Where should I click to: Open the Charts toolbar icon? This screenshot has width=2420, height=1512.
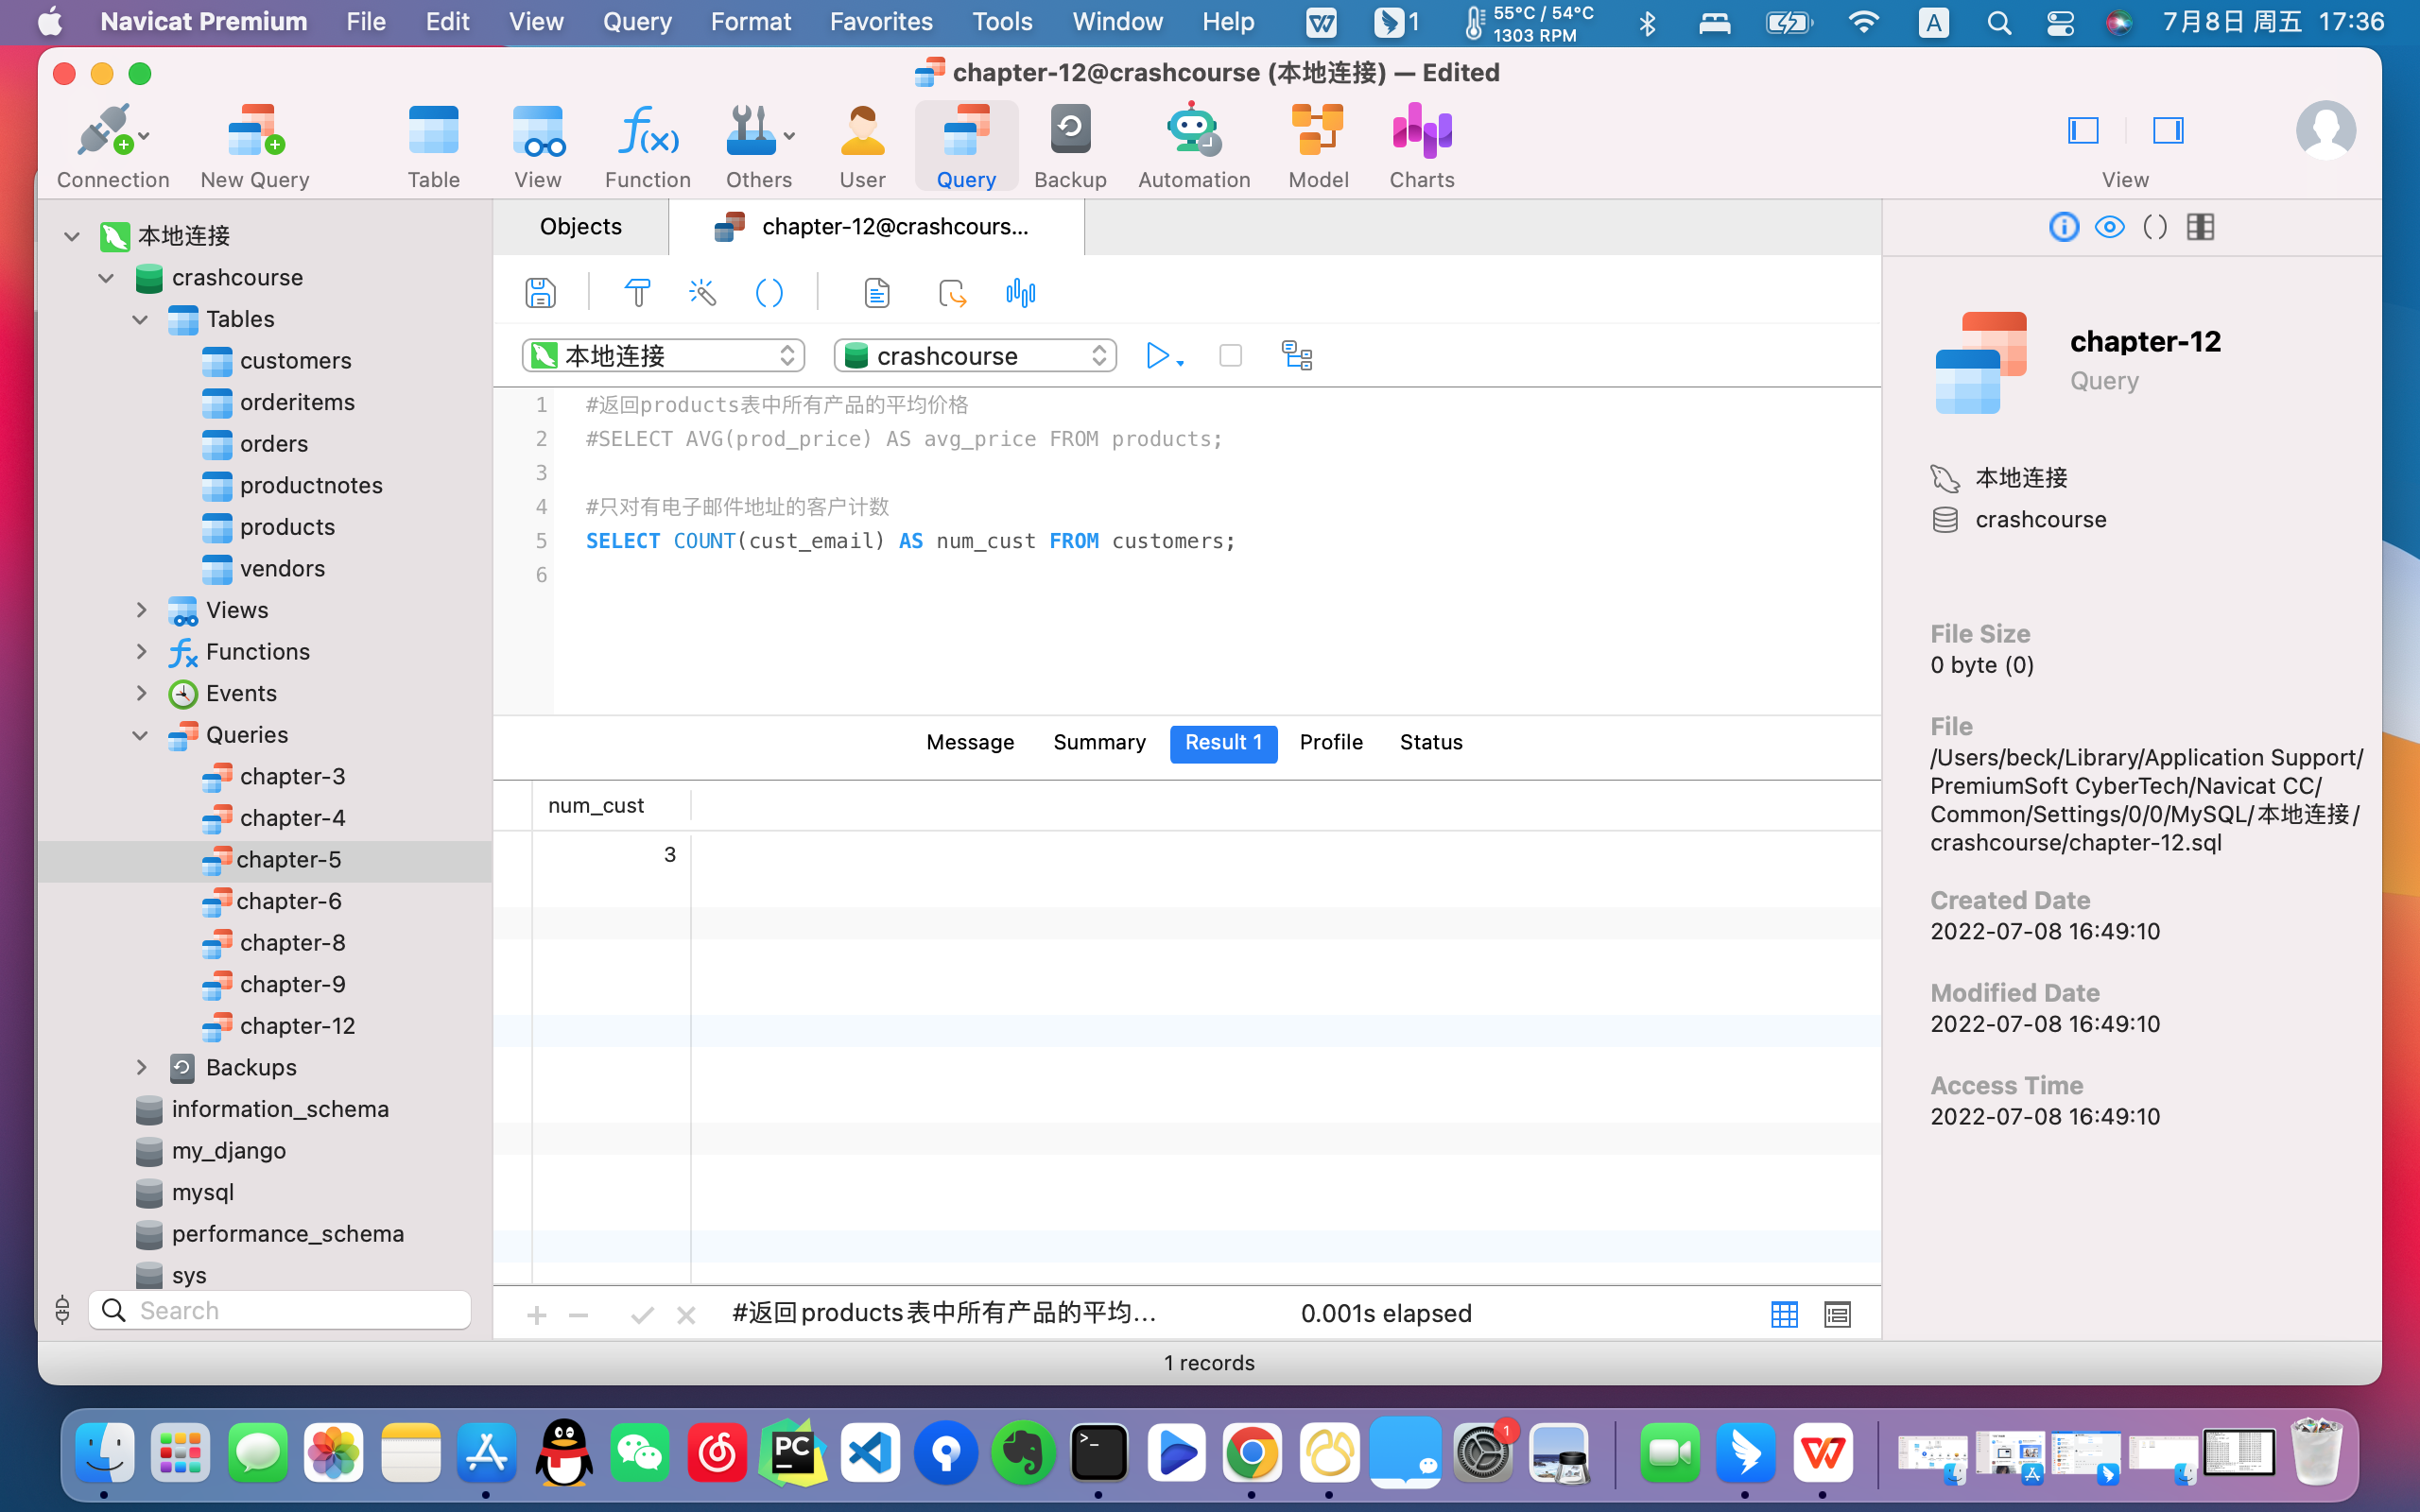tap(1421, 132)
